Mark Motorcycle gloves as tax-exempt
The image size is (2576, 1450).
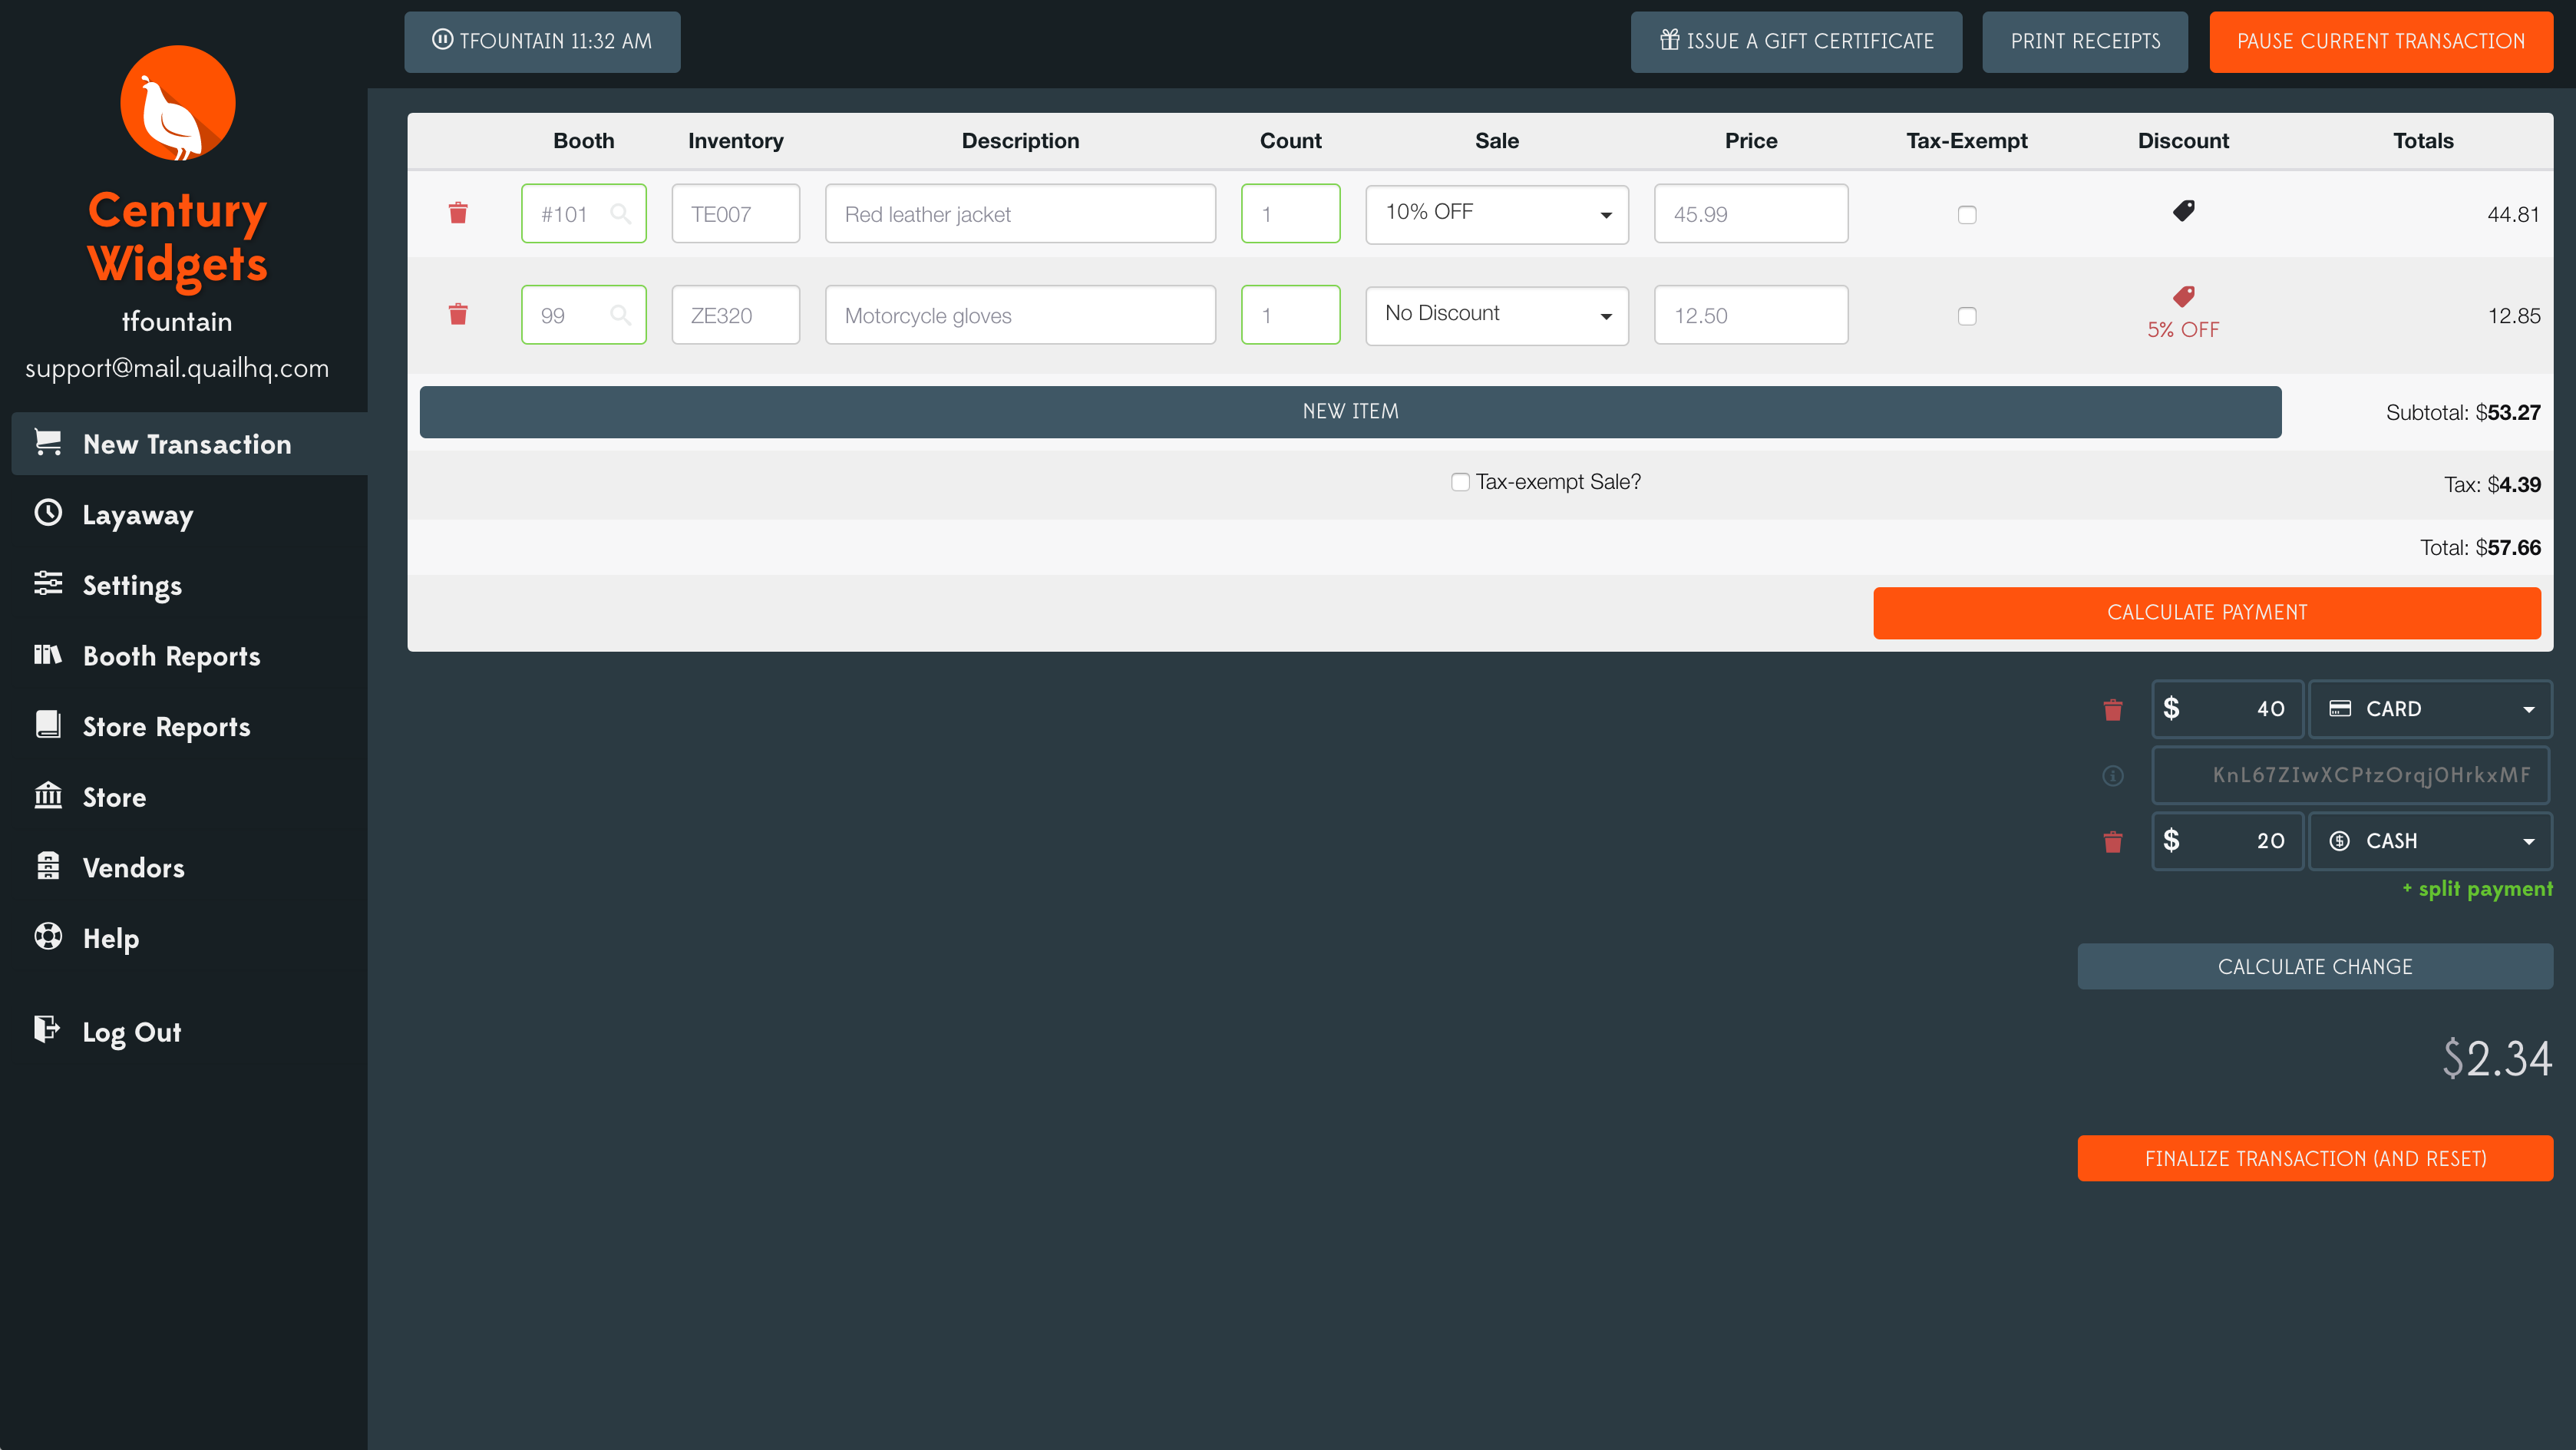(1967, 316)
